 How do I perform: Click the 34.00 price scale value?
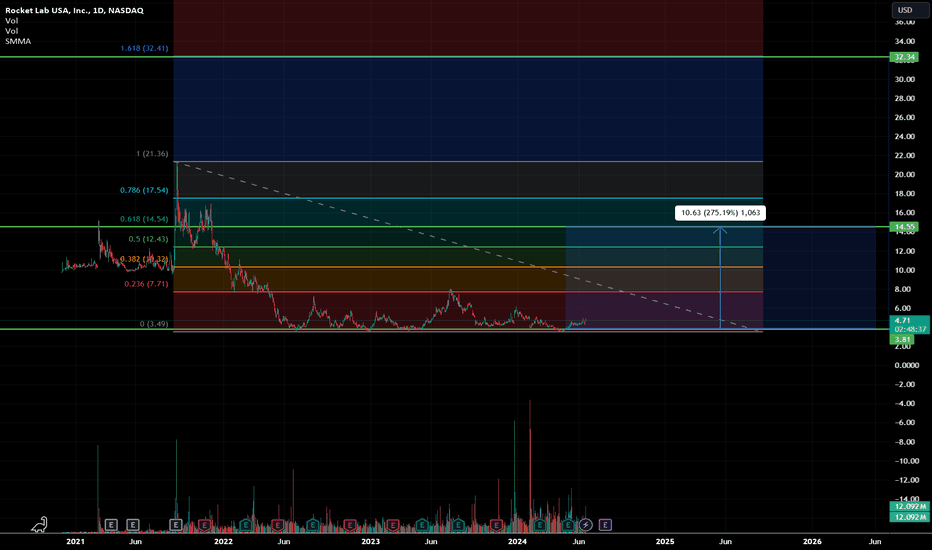click(x=905, y=41)
